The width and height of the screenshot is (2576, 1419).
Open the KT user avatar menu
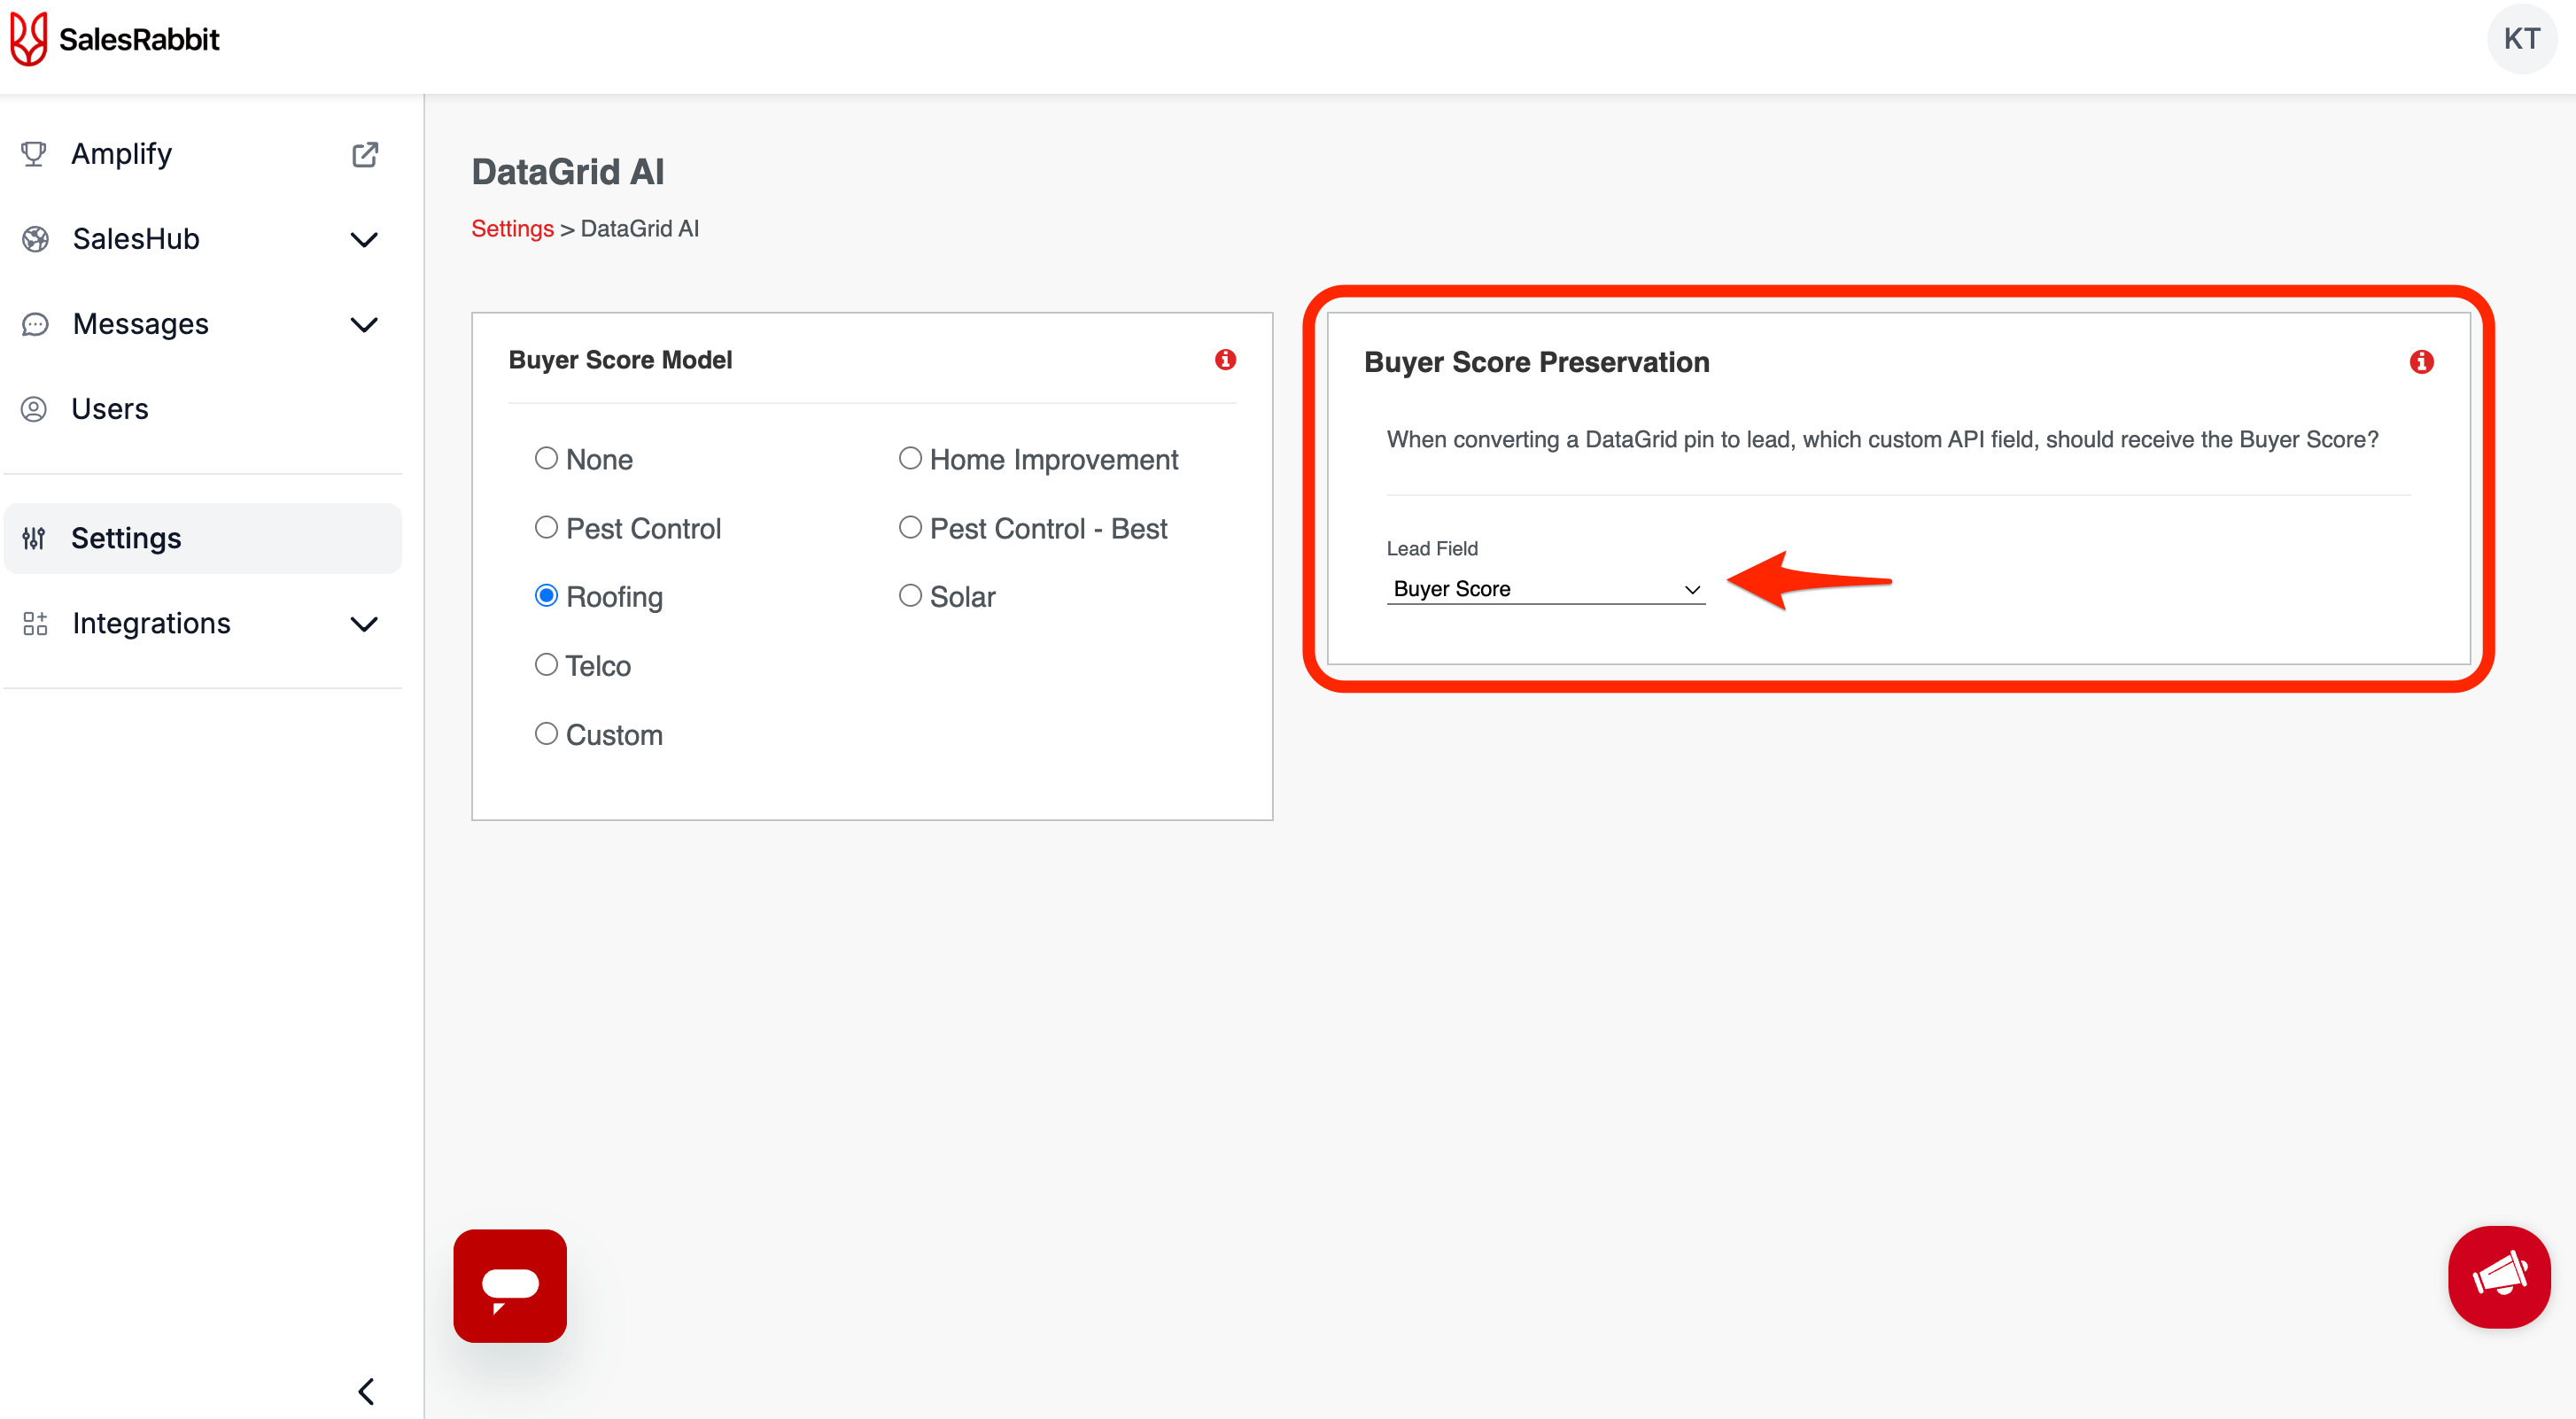(x=2521, y=39)
